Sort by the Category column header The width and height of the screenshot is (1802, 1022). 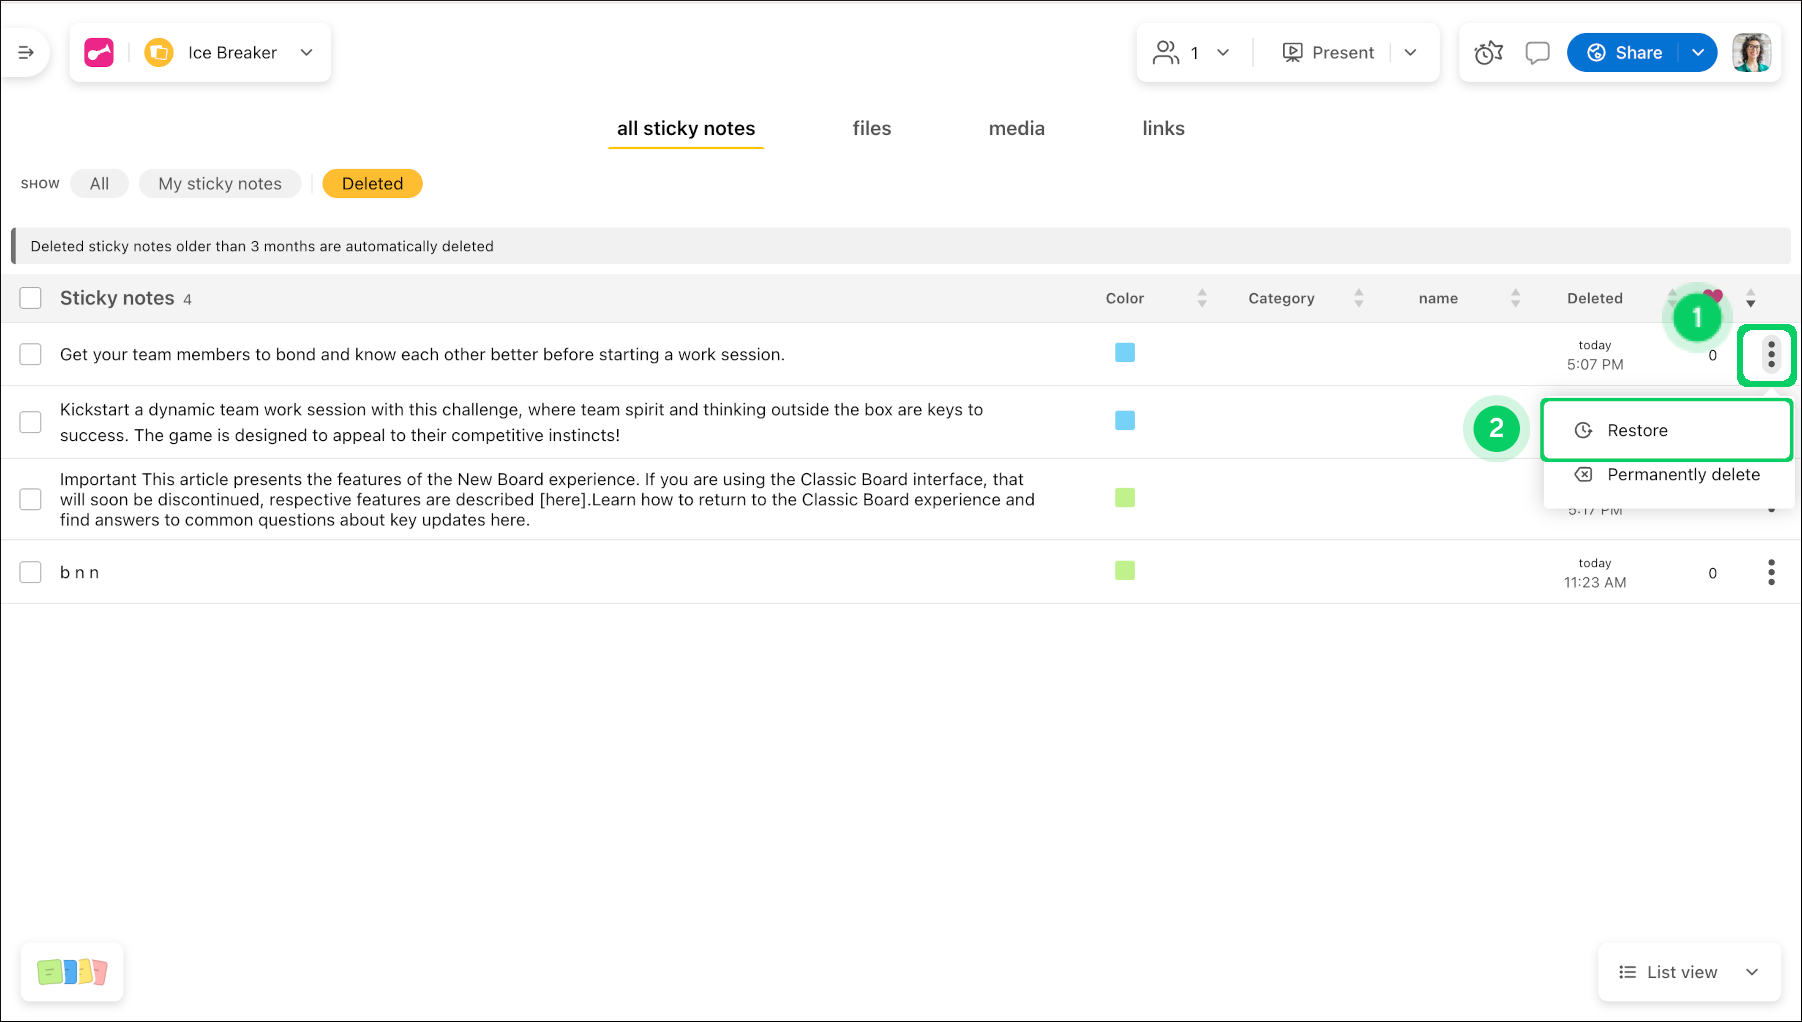click(1281, 299)
